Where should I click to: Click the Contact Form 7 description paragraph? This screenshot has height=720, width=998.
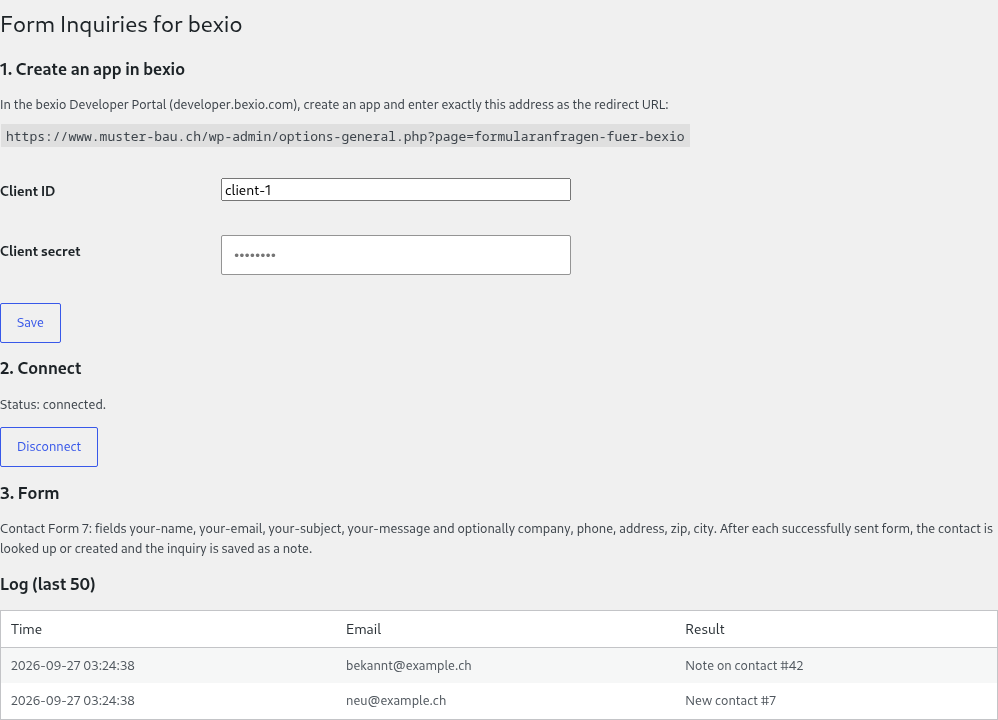click(496, 539)
